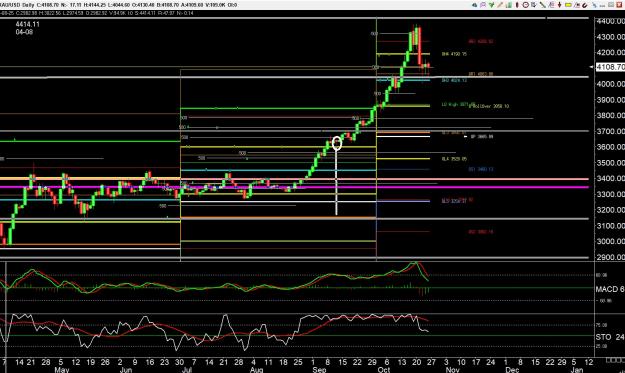Screen dimensions: 625x373
Task: Click the 04-08 date label under 4414.11
Action: click(x=24, y=32)
